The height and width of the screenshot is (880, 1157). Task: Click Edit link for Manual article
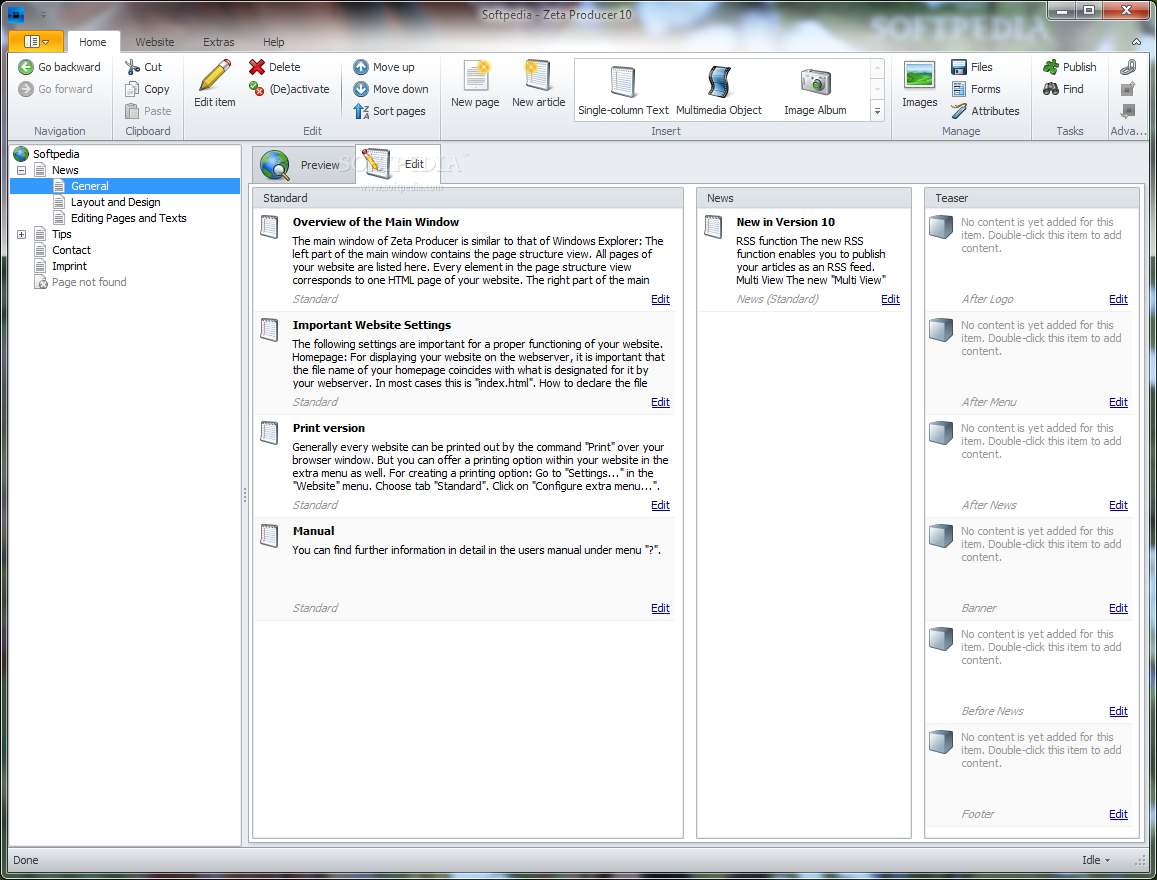(660, 608)
